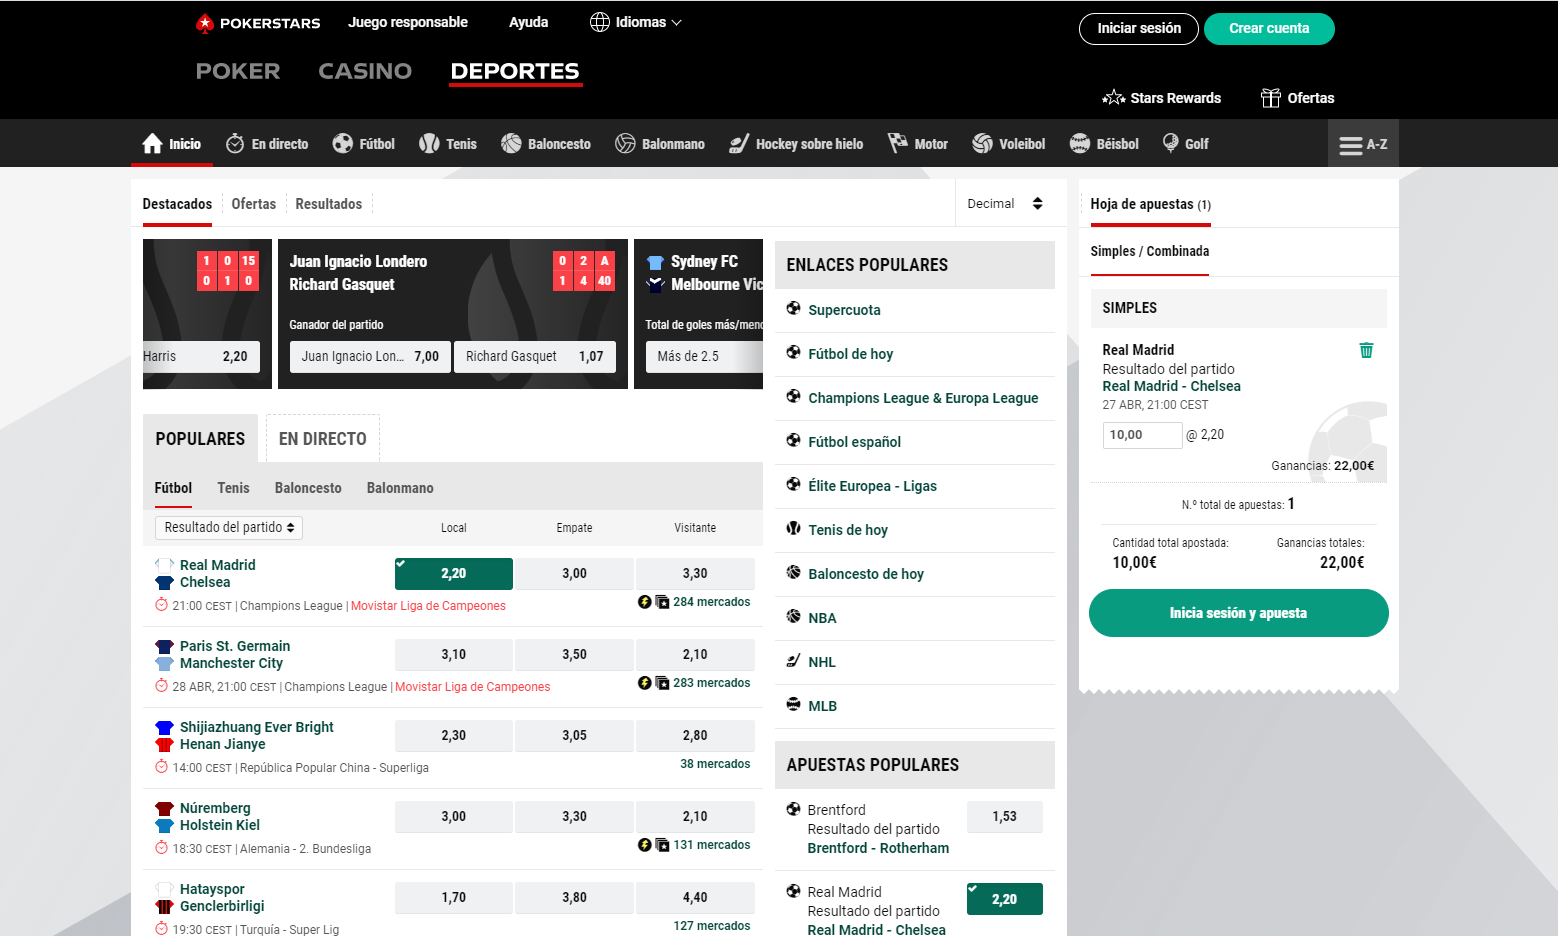Open the A-Z hamburger menu

tap(1363, 144)
